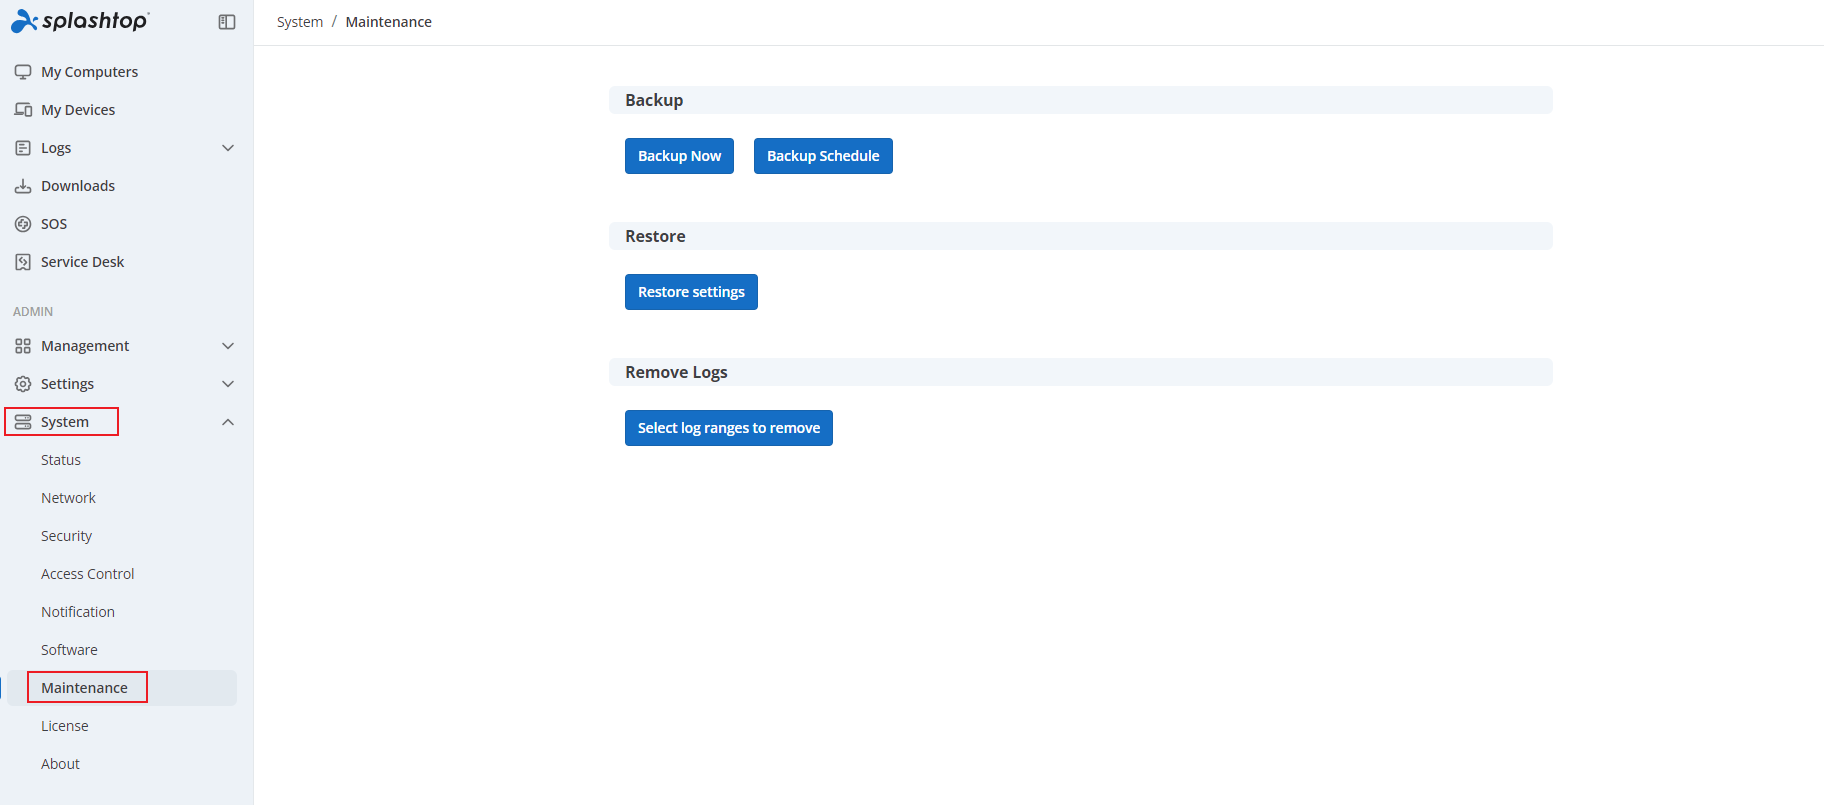Click the System server icon

(23, 422)
